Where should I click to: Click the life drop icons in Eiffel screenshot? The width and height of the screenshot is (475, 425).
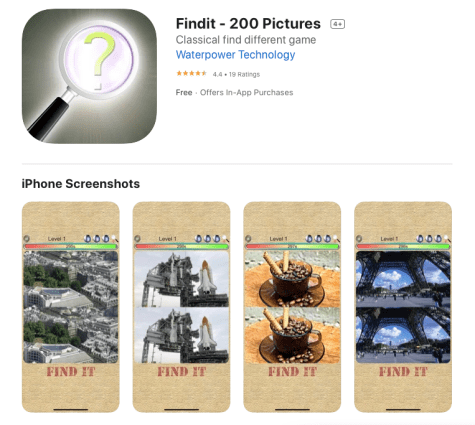(x=429, y=239)
